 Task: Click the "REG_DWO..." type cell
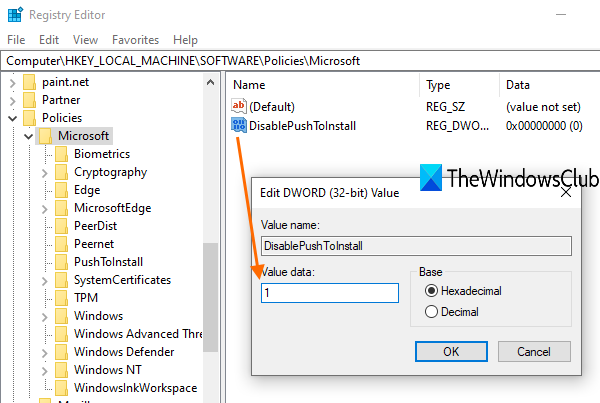pos(457,126)
